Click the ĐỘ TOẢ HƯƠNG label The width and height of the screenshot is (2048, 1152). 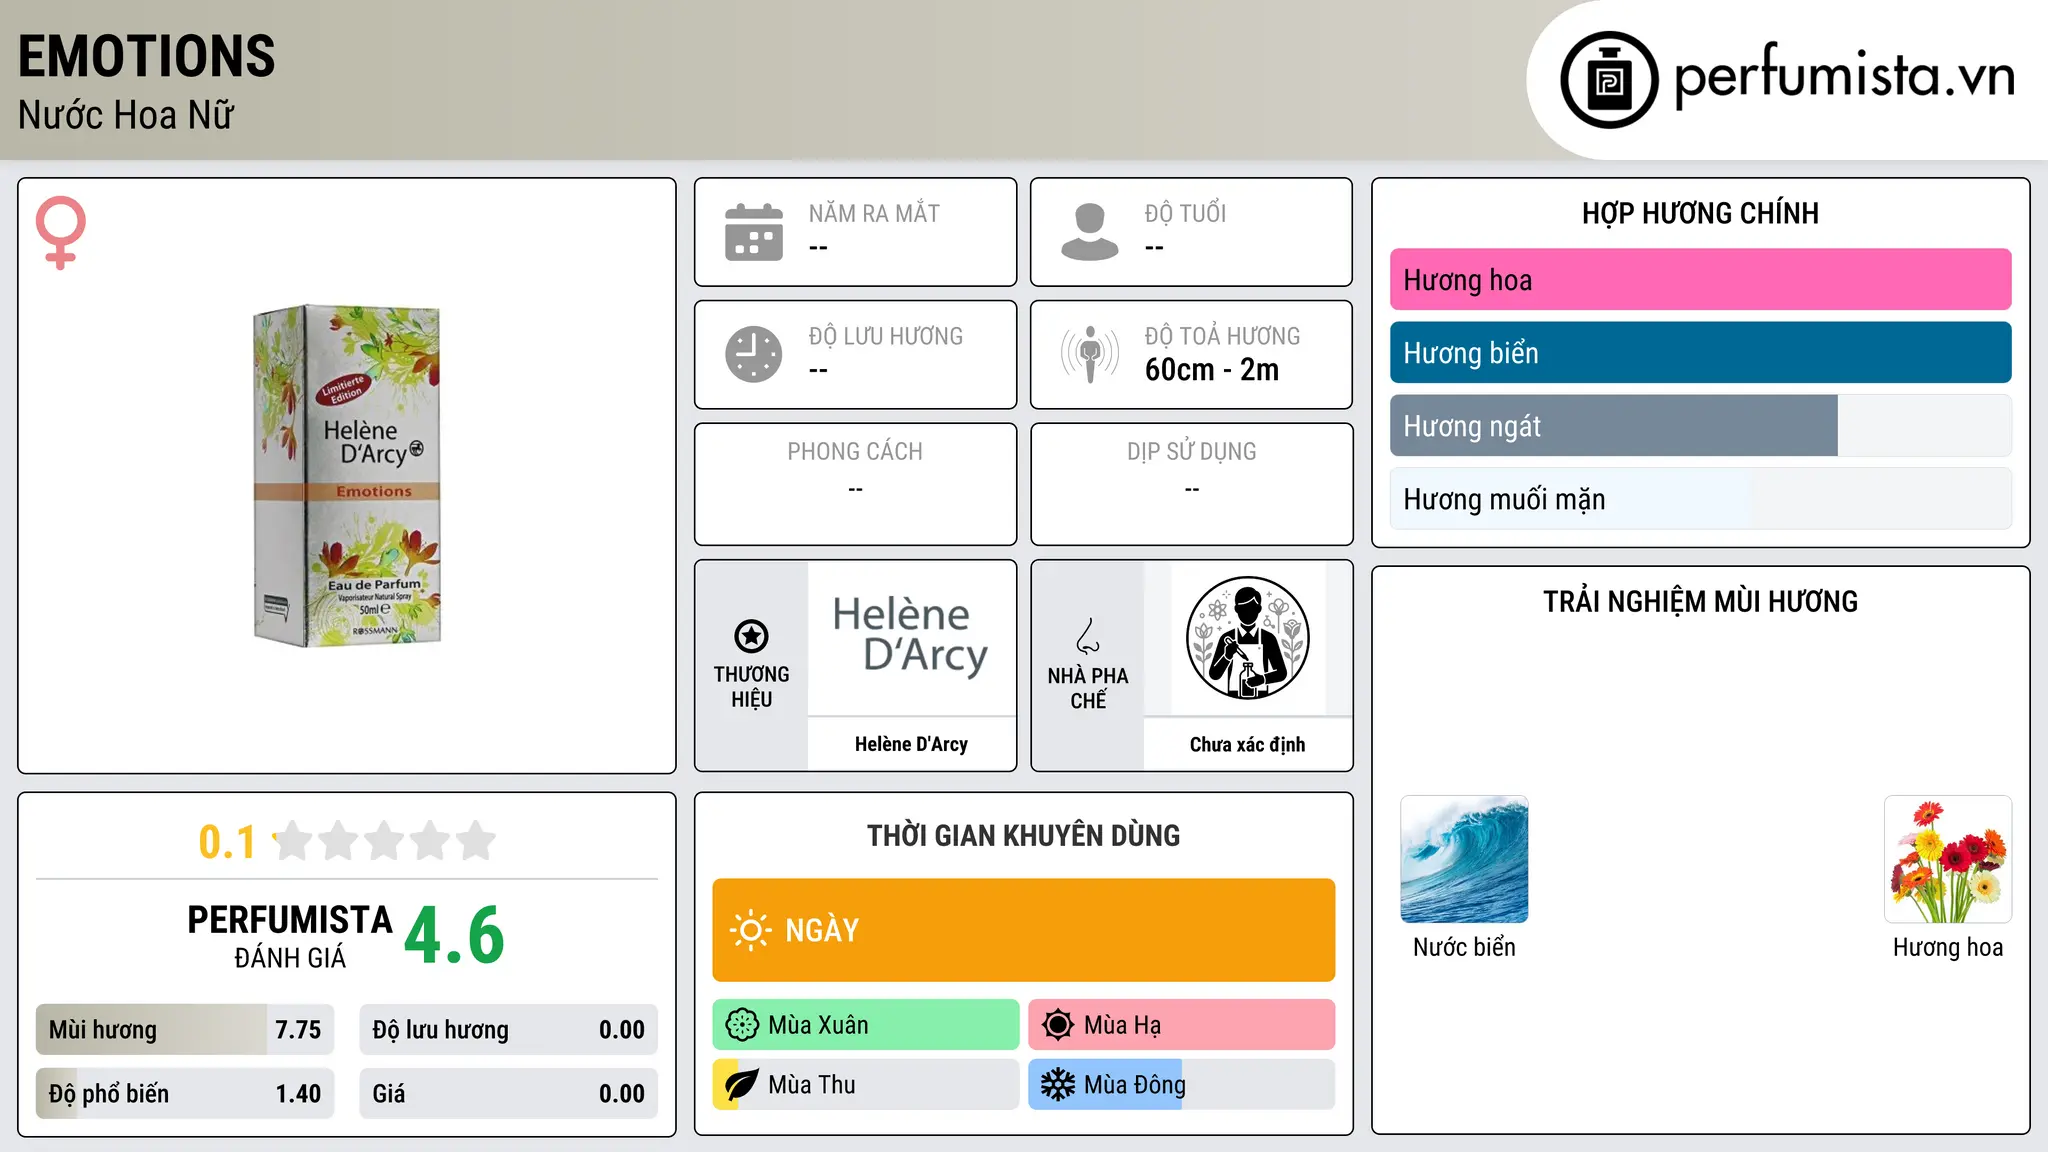pos(1222,336)
